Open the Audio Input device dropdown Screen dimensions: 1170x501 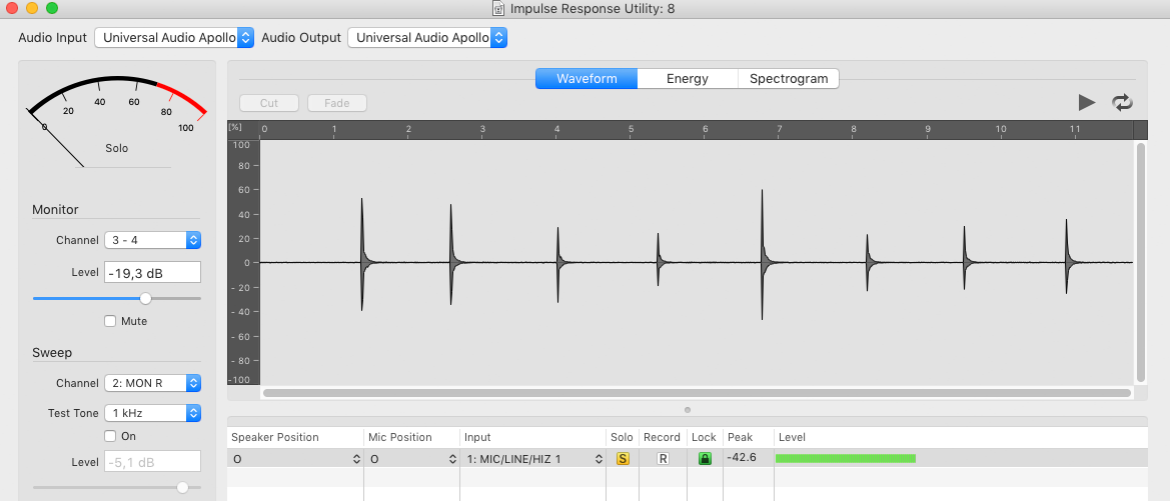174,37
